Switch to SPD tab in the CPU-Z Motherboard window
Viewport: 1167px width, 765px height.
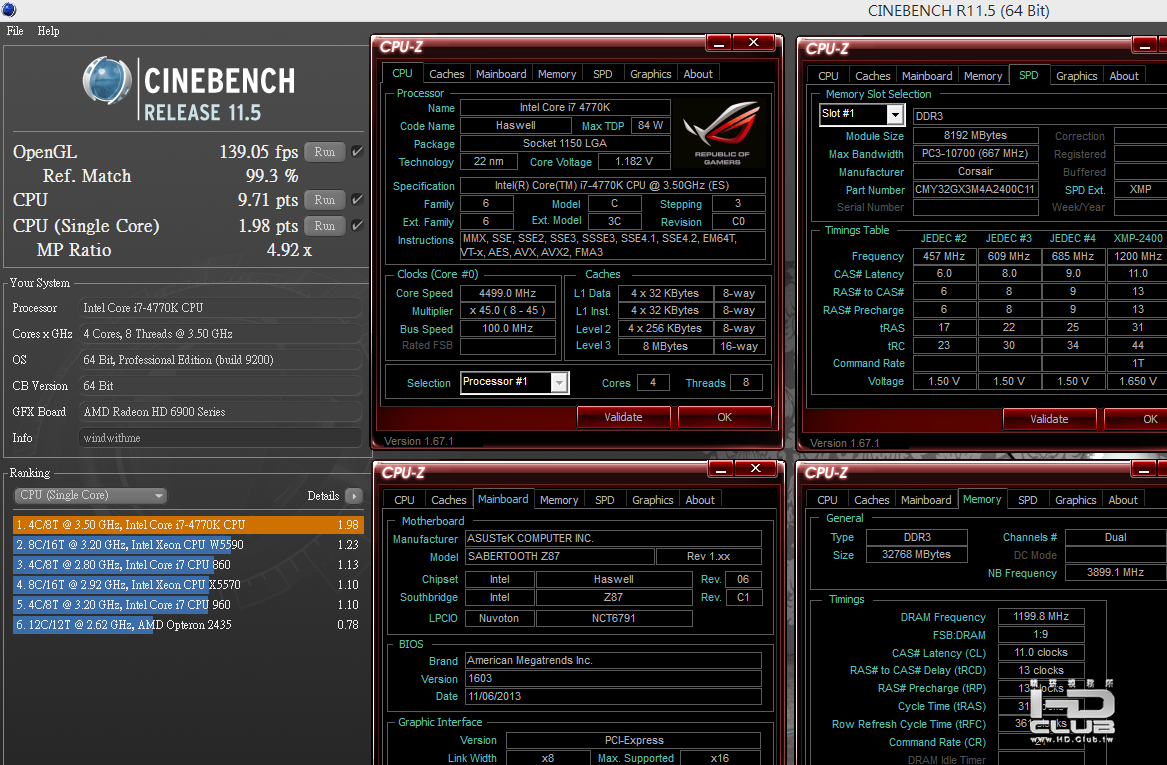click(605, 501)
